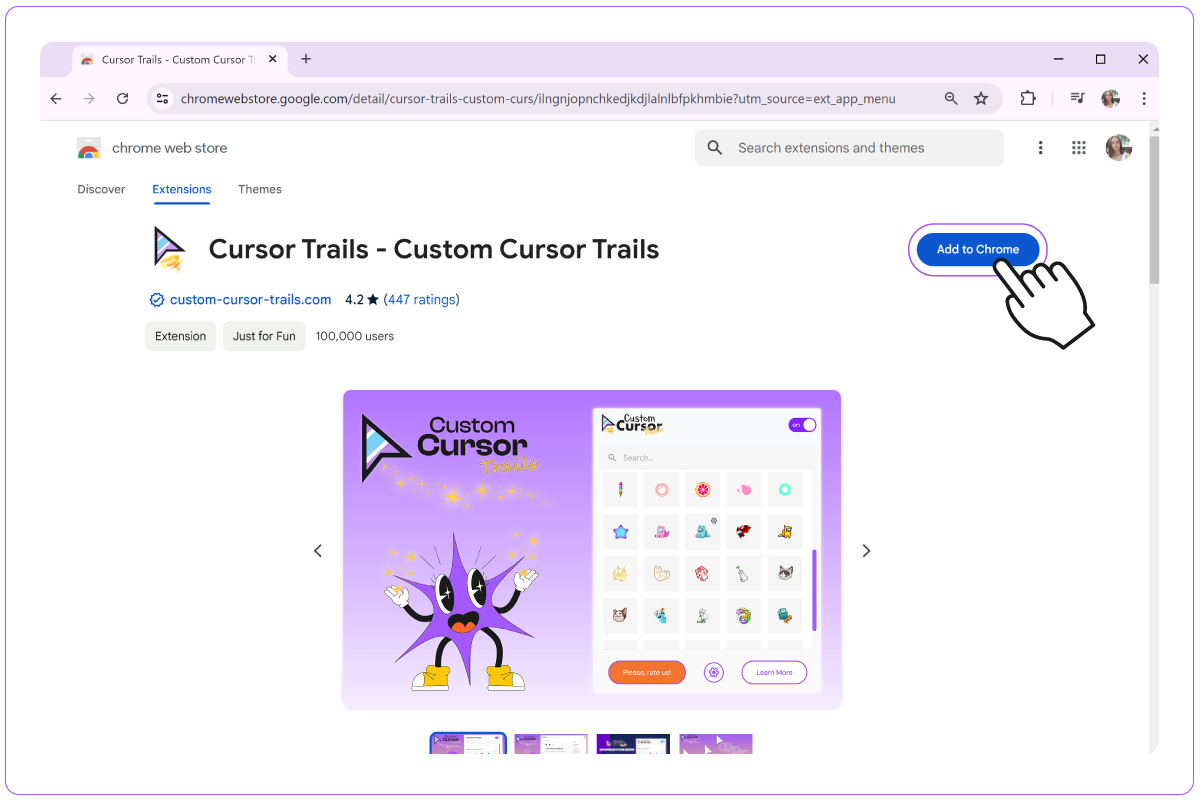This screenshot has height=800, width=1200.
Task: Open the large Custom Cursor Trails promo image
Action: point(592,550)
